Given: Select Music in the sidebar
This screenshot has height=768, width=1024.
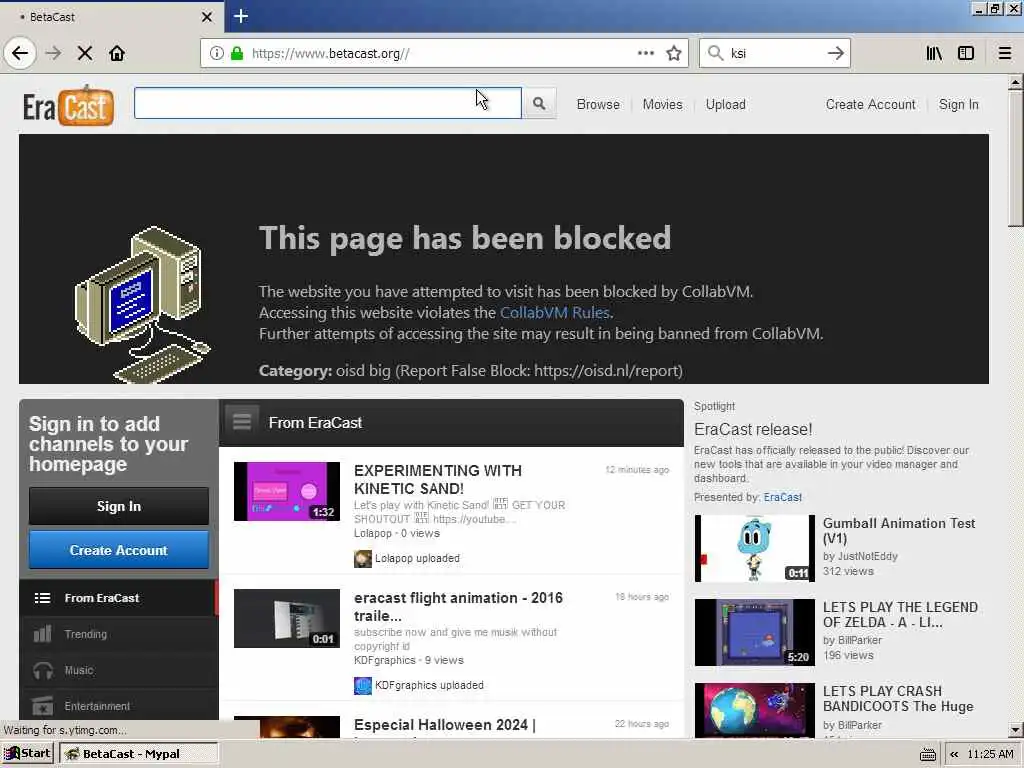Looking at the screenshot, I should pos(119,670).
